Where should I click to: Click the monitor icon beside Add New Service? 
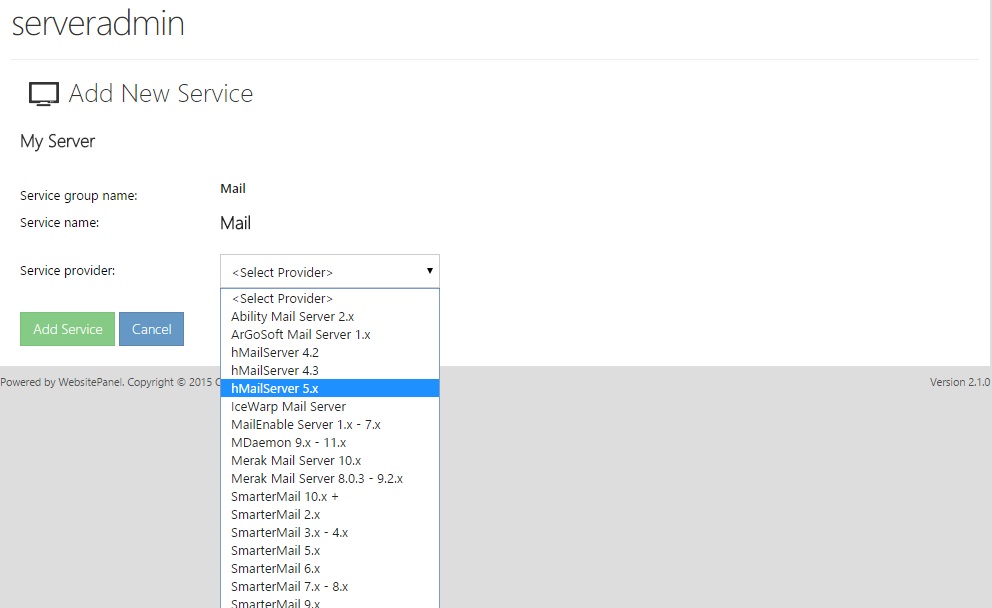click(44, 94)
